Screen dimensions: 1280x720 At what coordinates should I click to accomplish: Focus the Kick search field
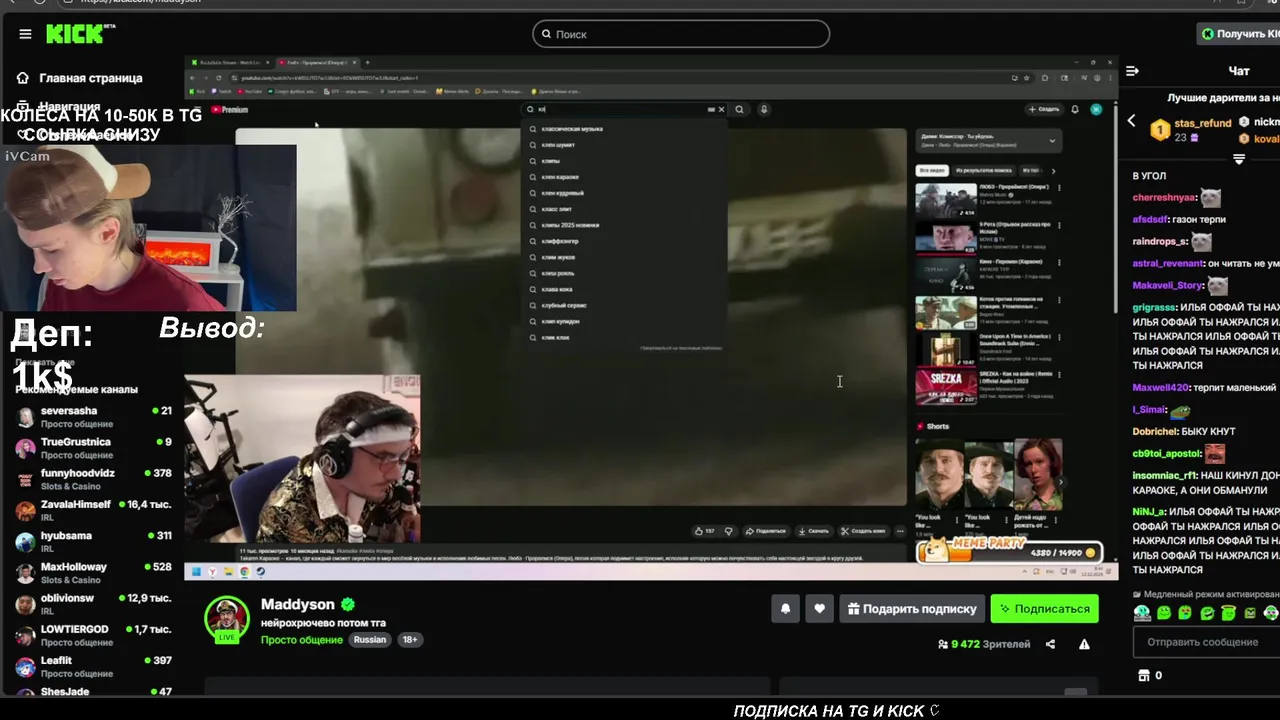[x=681, y=34]
